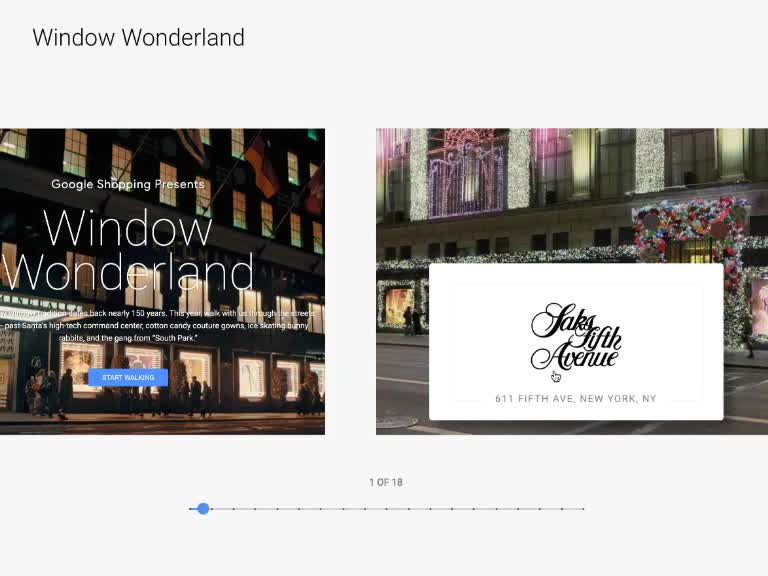Click the blue slider handle at position one
Screen dimensions: 768x576
point(203,508)
